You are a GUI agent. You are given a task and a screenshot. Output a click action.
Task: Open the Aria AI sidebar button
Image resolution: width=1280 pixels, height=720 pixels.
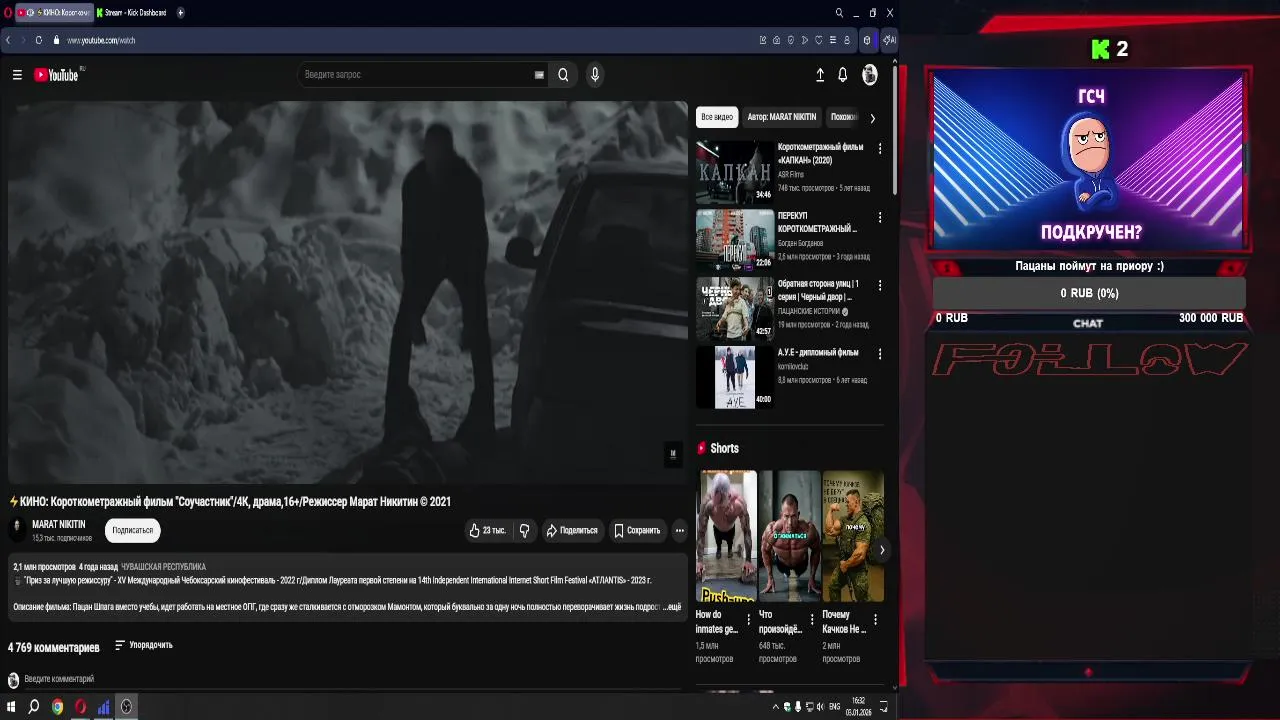pyautogui.click(x=888, y=40)
